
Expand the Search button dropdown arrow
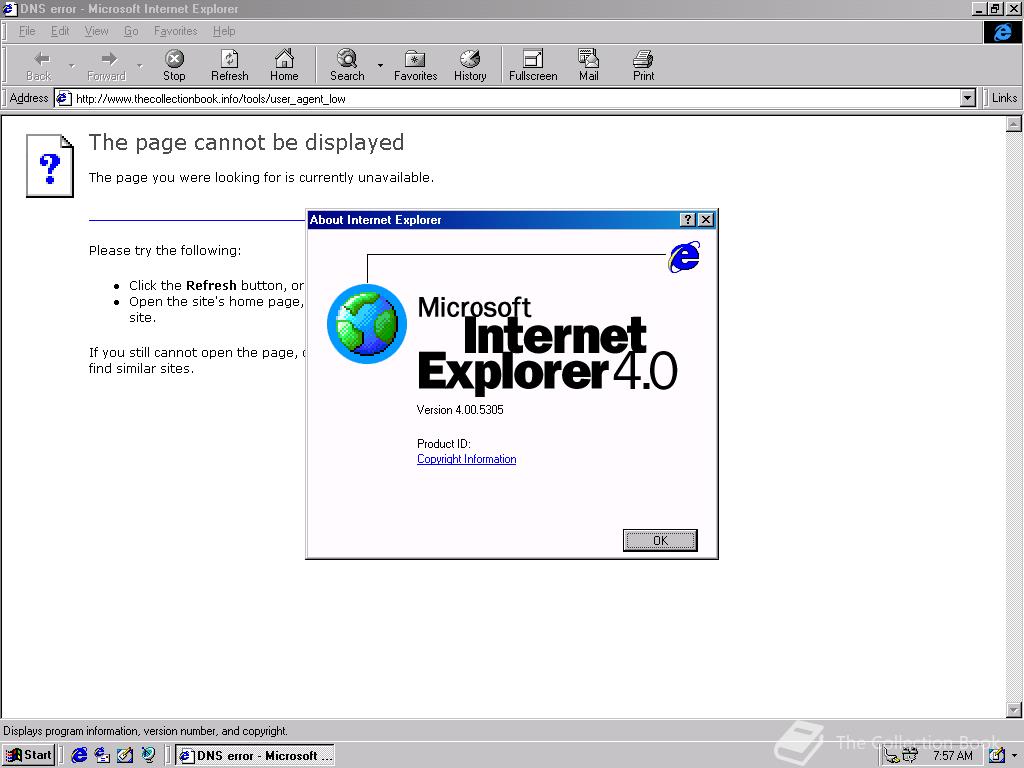[380, 65]
